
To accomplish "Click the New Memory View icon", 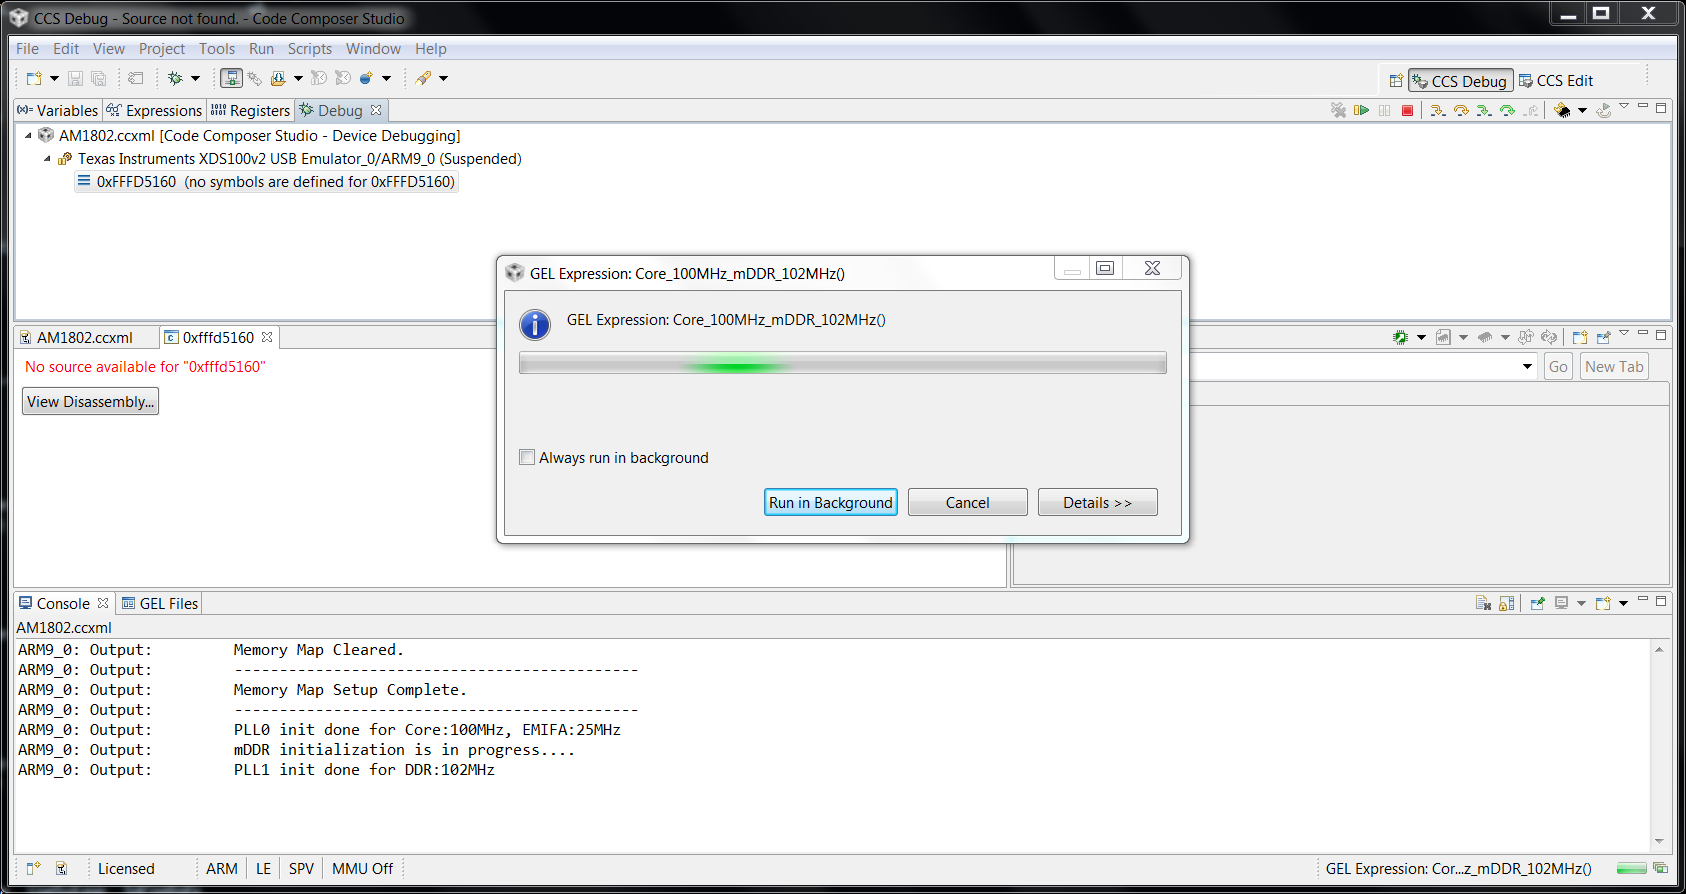I will pos(1580,337).
